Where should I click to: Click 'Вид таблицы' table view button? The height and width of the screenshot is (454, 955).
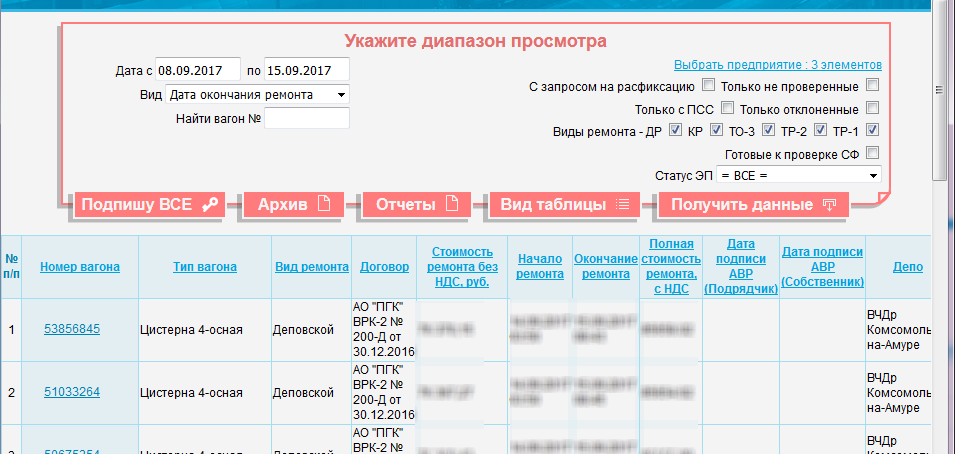click(x=565, y=205)
